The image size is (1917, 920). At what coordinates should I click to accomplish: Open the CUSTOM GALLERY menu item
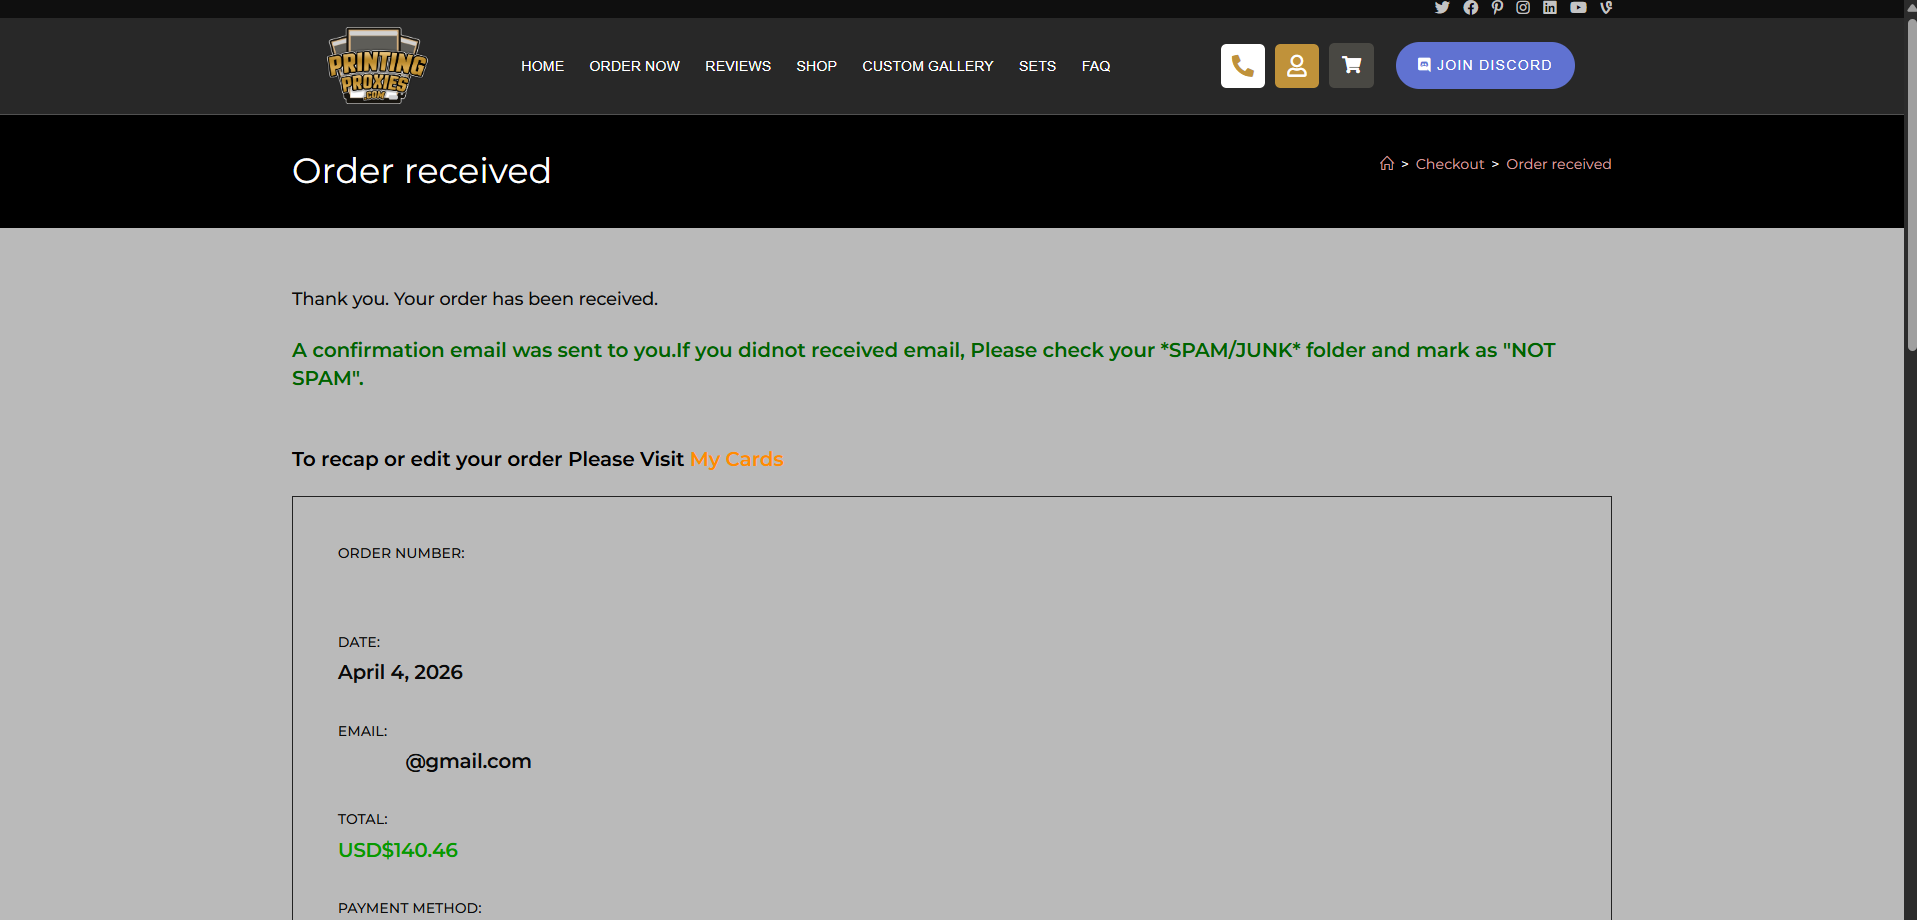pos(928,66)
